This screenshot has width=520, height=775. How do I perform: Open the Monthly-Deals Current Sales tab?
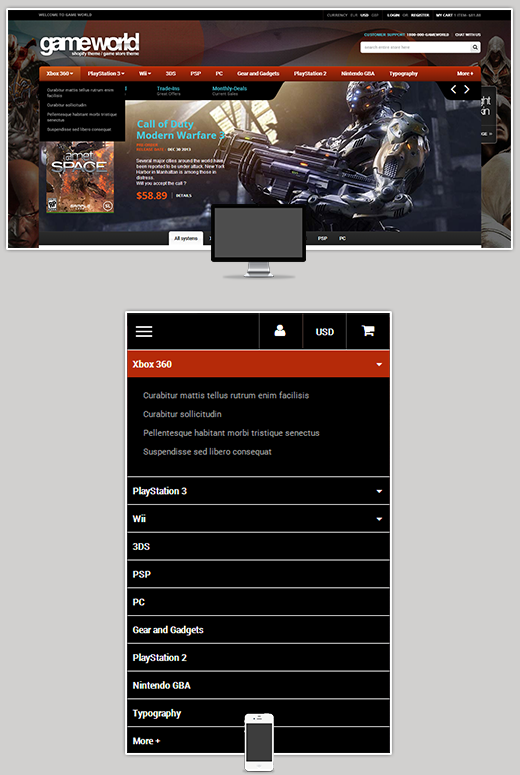(229, 91)
